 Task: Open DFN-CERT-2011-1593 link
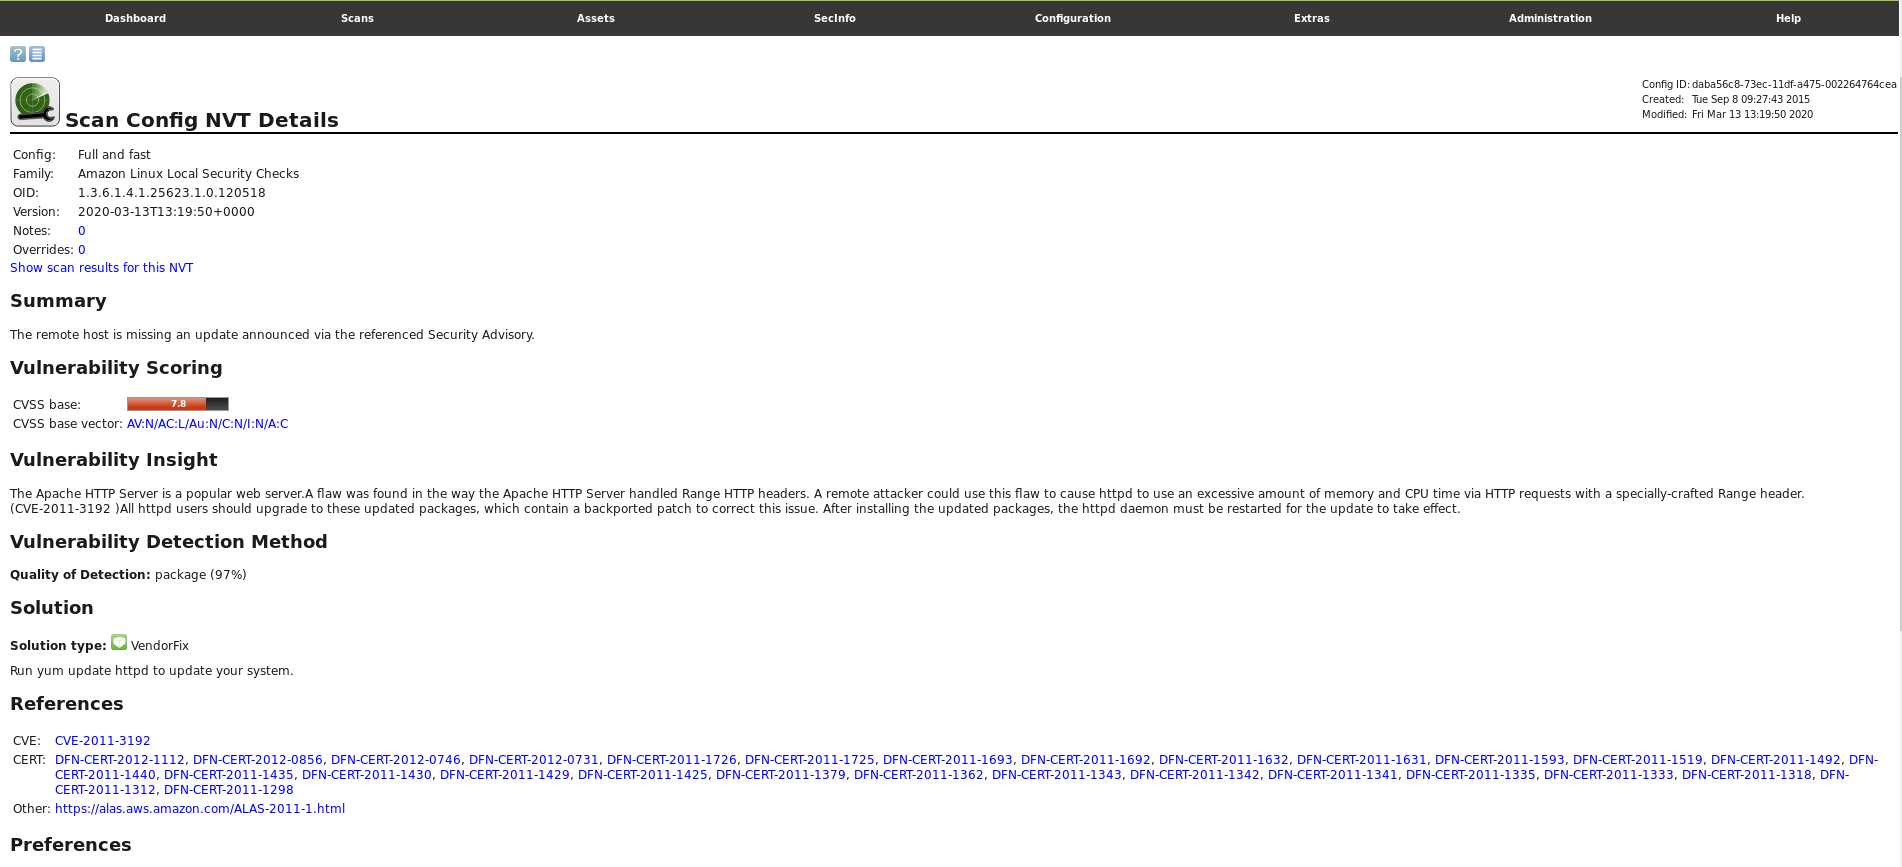click(1500, 760)
